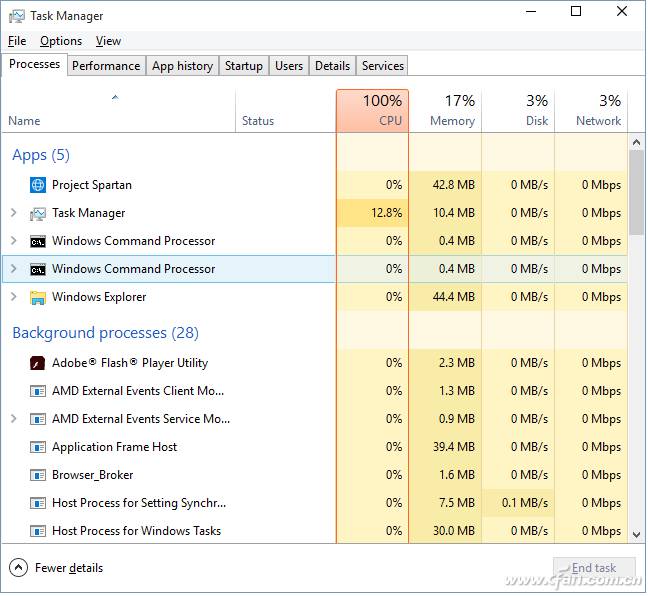Click the Apps (5) group heading
The image size is (648, 596).
(x=41, y=155)
